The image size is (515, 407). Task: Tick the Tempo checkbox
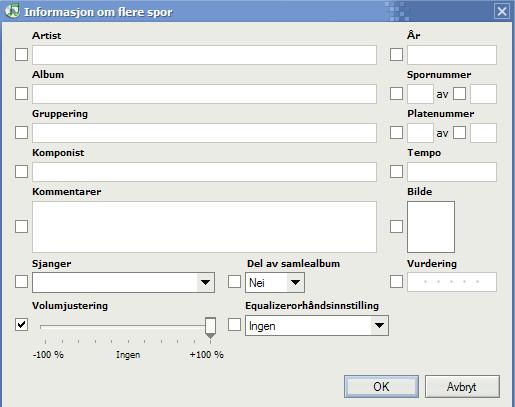click(x=396, y=171)
